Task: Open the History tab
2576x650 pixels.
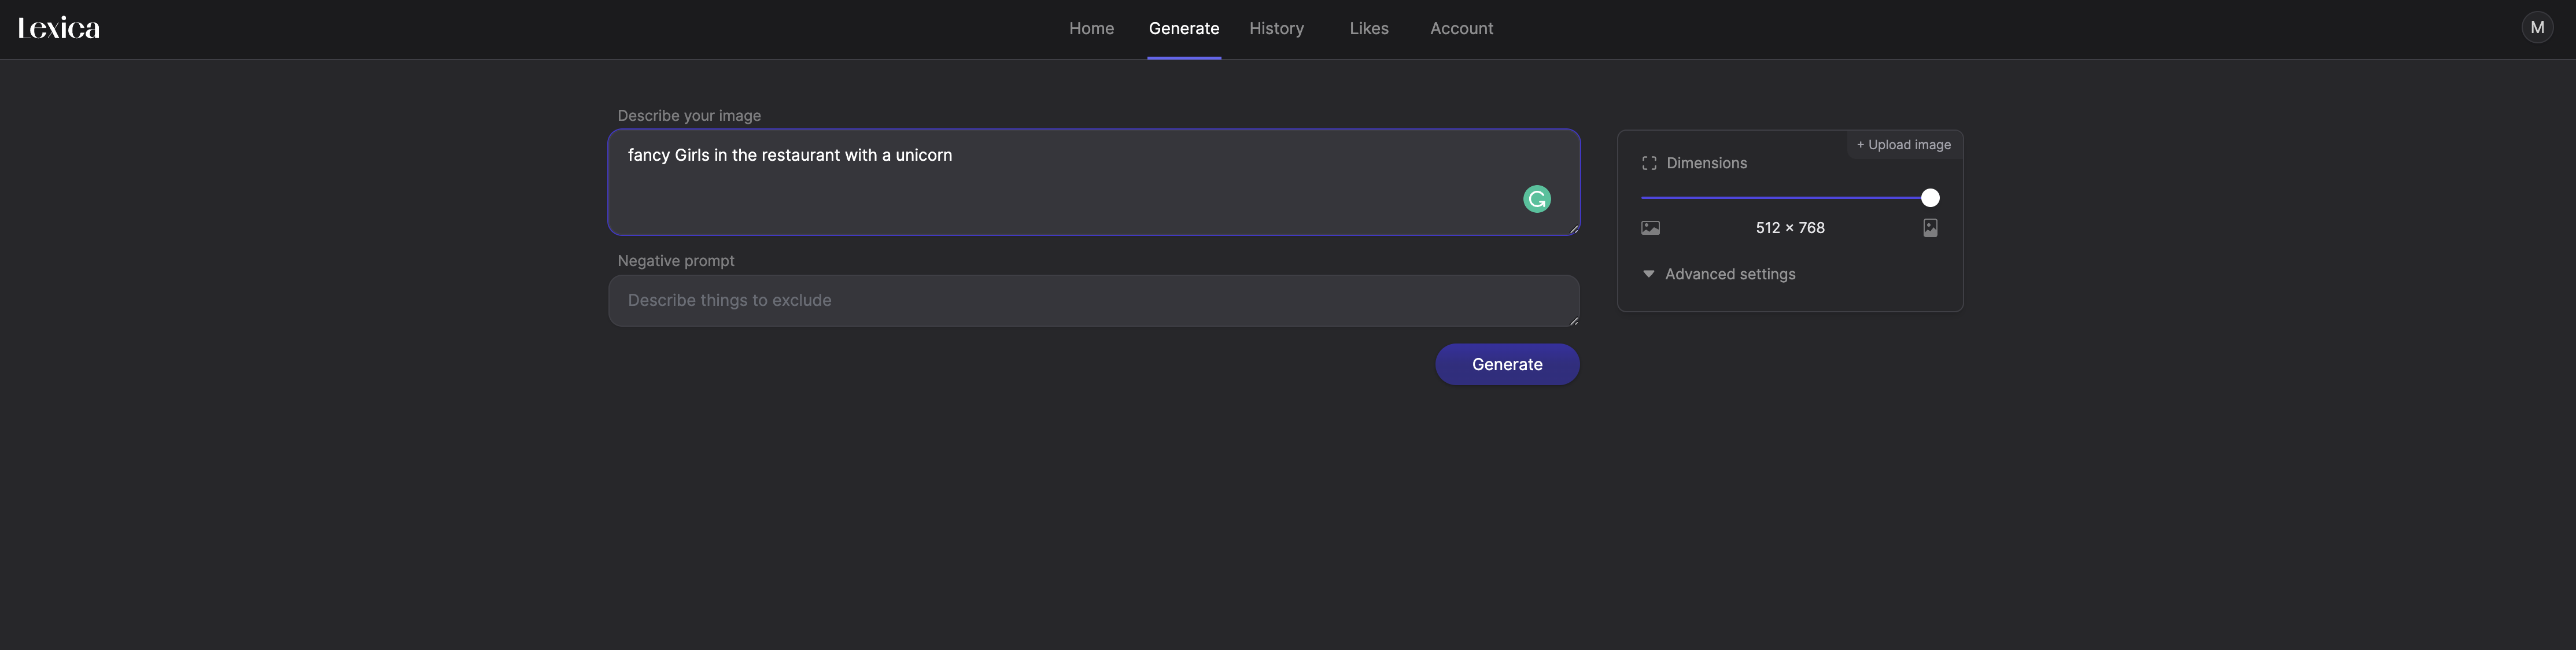Action: pos(1276,28)
